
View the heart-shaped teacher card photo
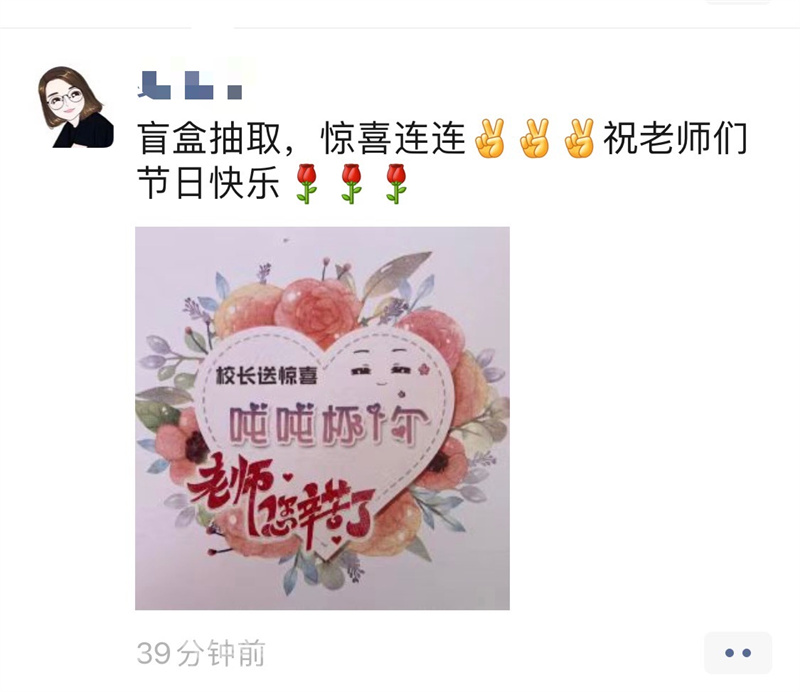(x=322, y=418)
